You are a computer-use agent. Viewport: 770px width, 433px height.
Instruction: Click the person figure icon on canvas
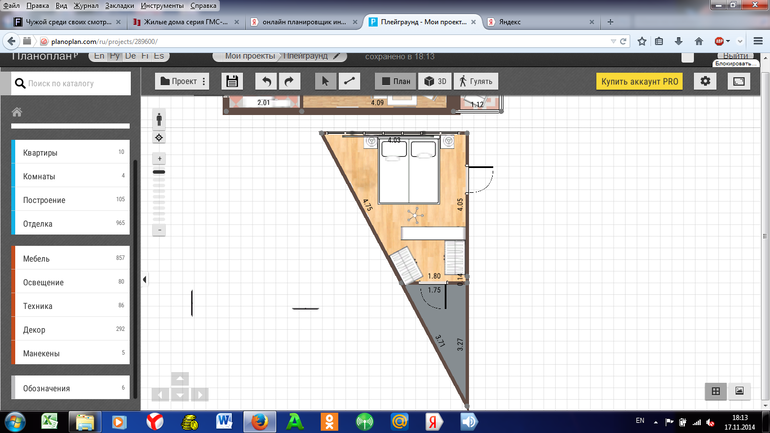point(159,119)
